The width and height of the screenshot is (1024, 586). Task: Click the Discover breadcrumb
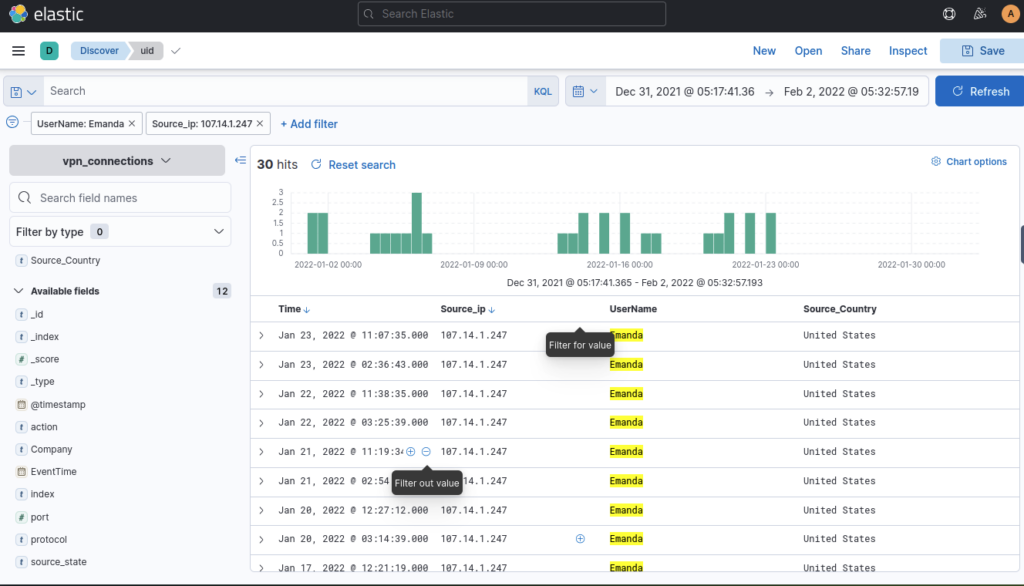click(99, 50)
